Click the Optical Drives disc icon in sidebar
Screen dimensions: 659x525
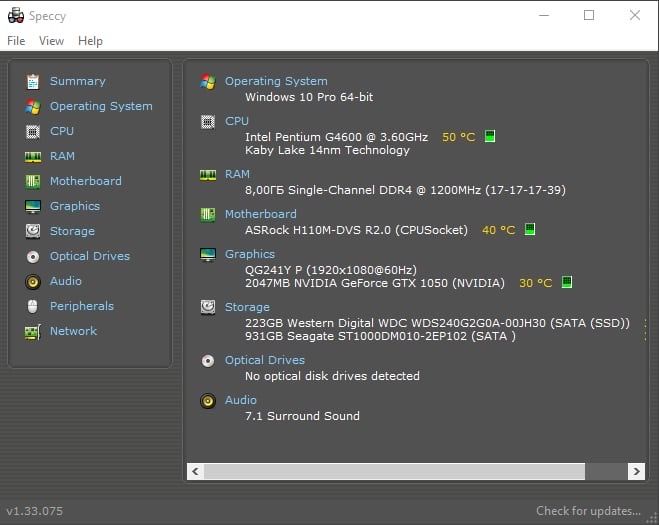point(33,256)
